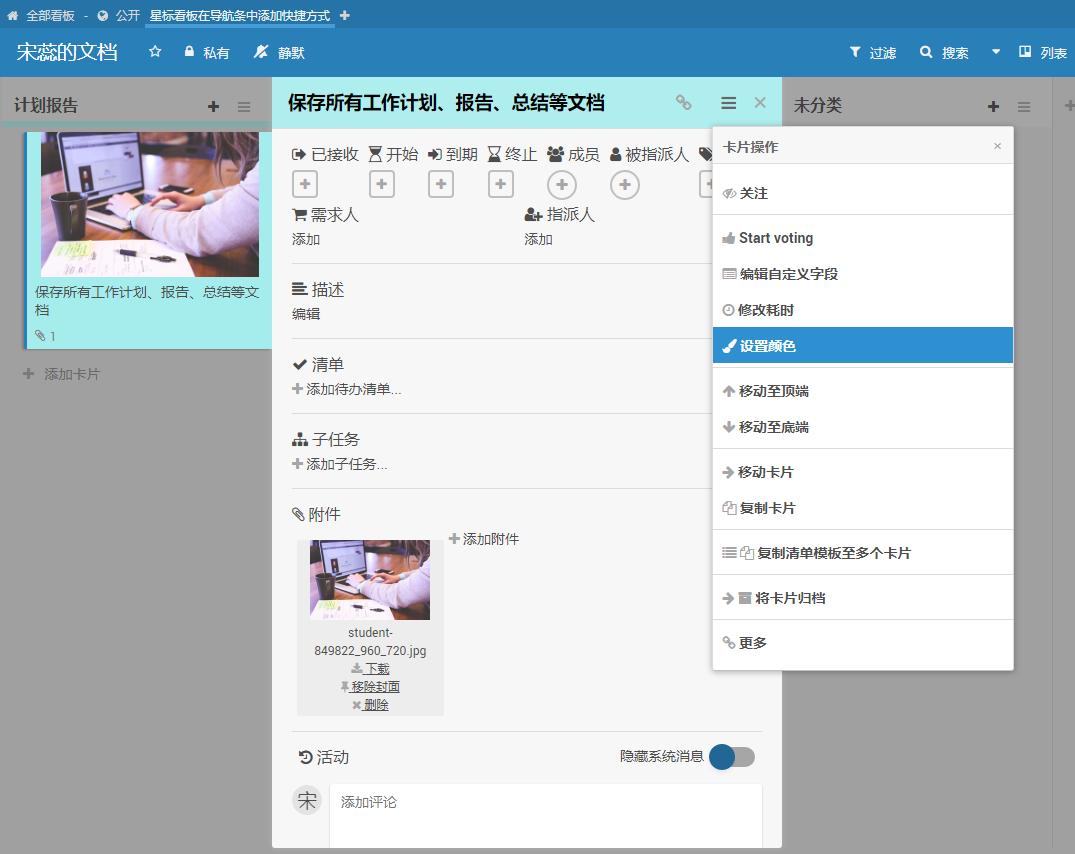Select 设置颜色 from card actions
Screen dimensions: 1075x854
(x=767, y=346)
